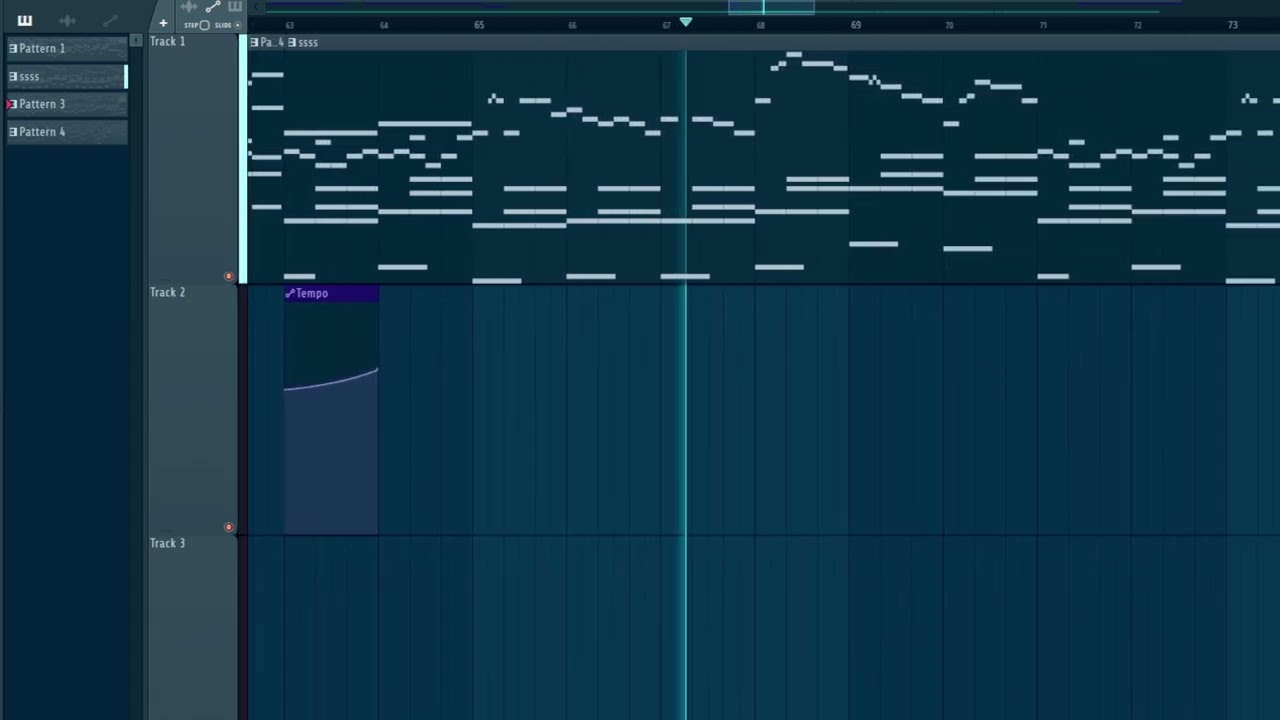Toggle Track 2 mute switch dot
Image resolution: width=1280 pixels, height=720 pixels.
pyautogui.click(x=229, y=527)
